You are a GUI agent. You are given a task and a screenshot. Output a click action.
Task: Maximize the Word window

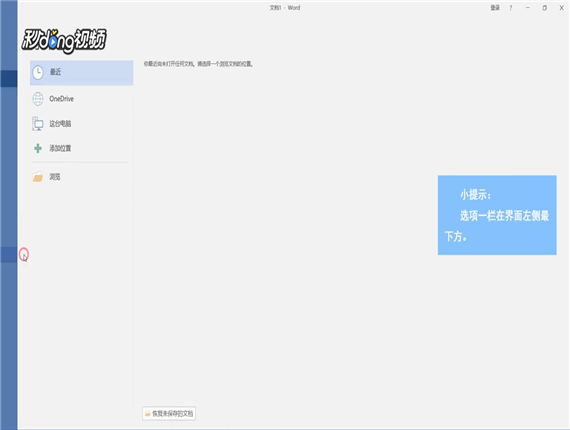pos(545,8)
